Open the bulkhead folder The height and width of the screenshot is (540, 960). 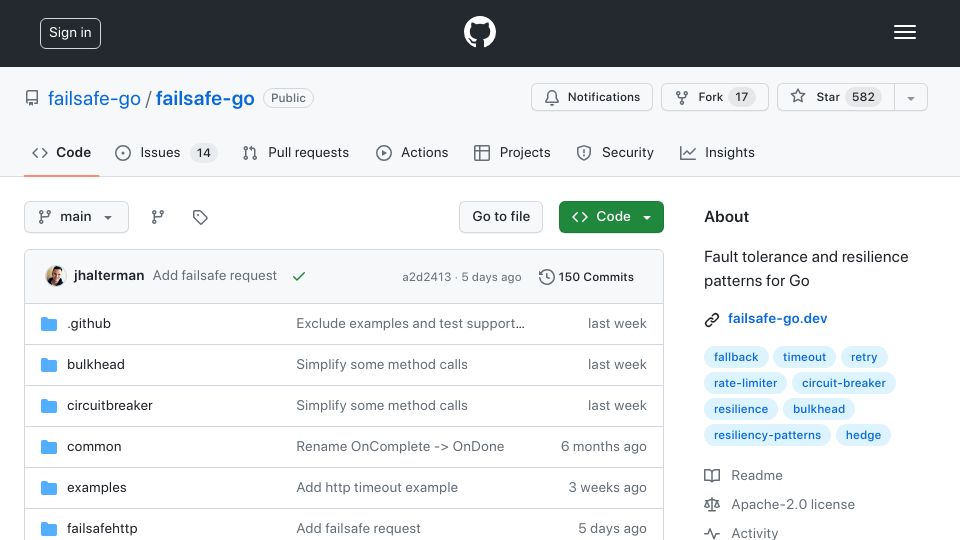click(96, 364)
